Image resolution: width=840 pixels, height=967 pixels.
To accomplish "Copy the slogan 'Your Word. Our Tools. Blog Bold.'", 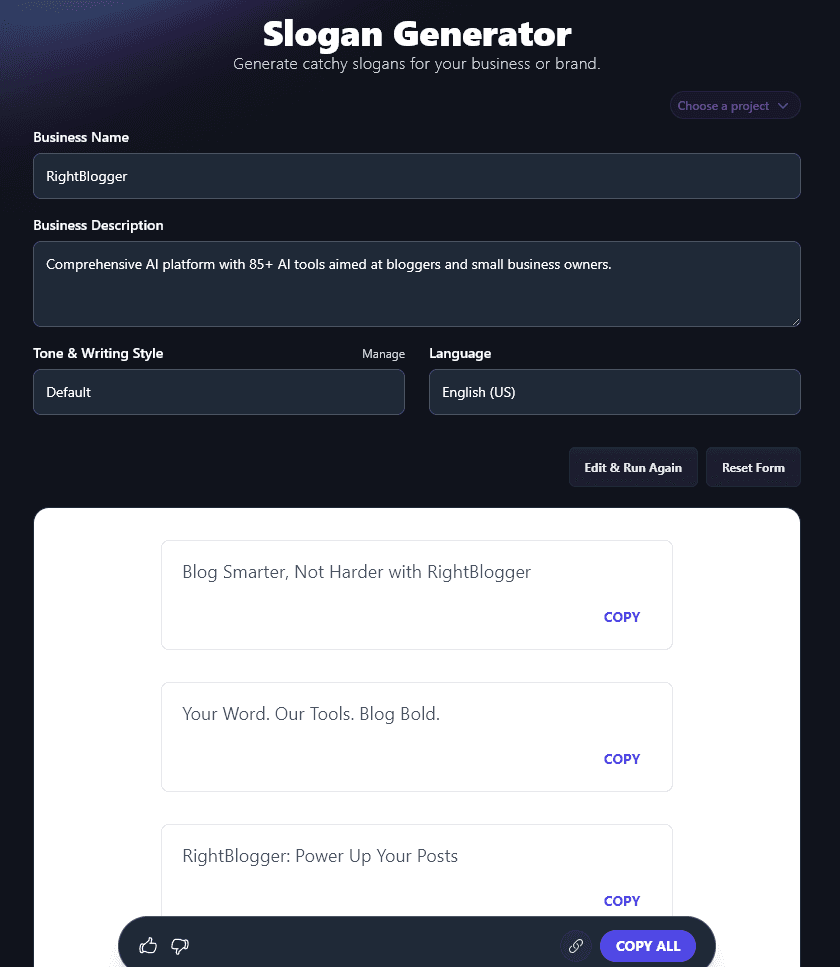I will pyautogui.click(x=621, y=759).
